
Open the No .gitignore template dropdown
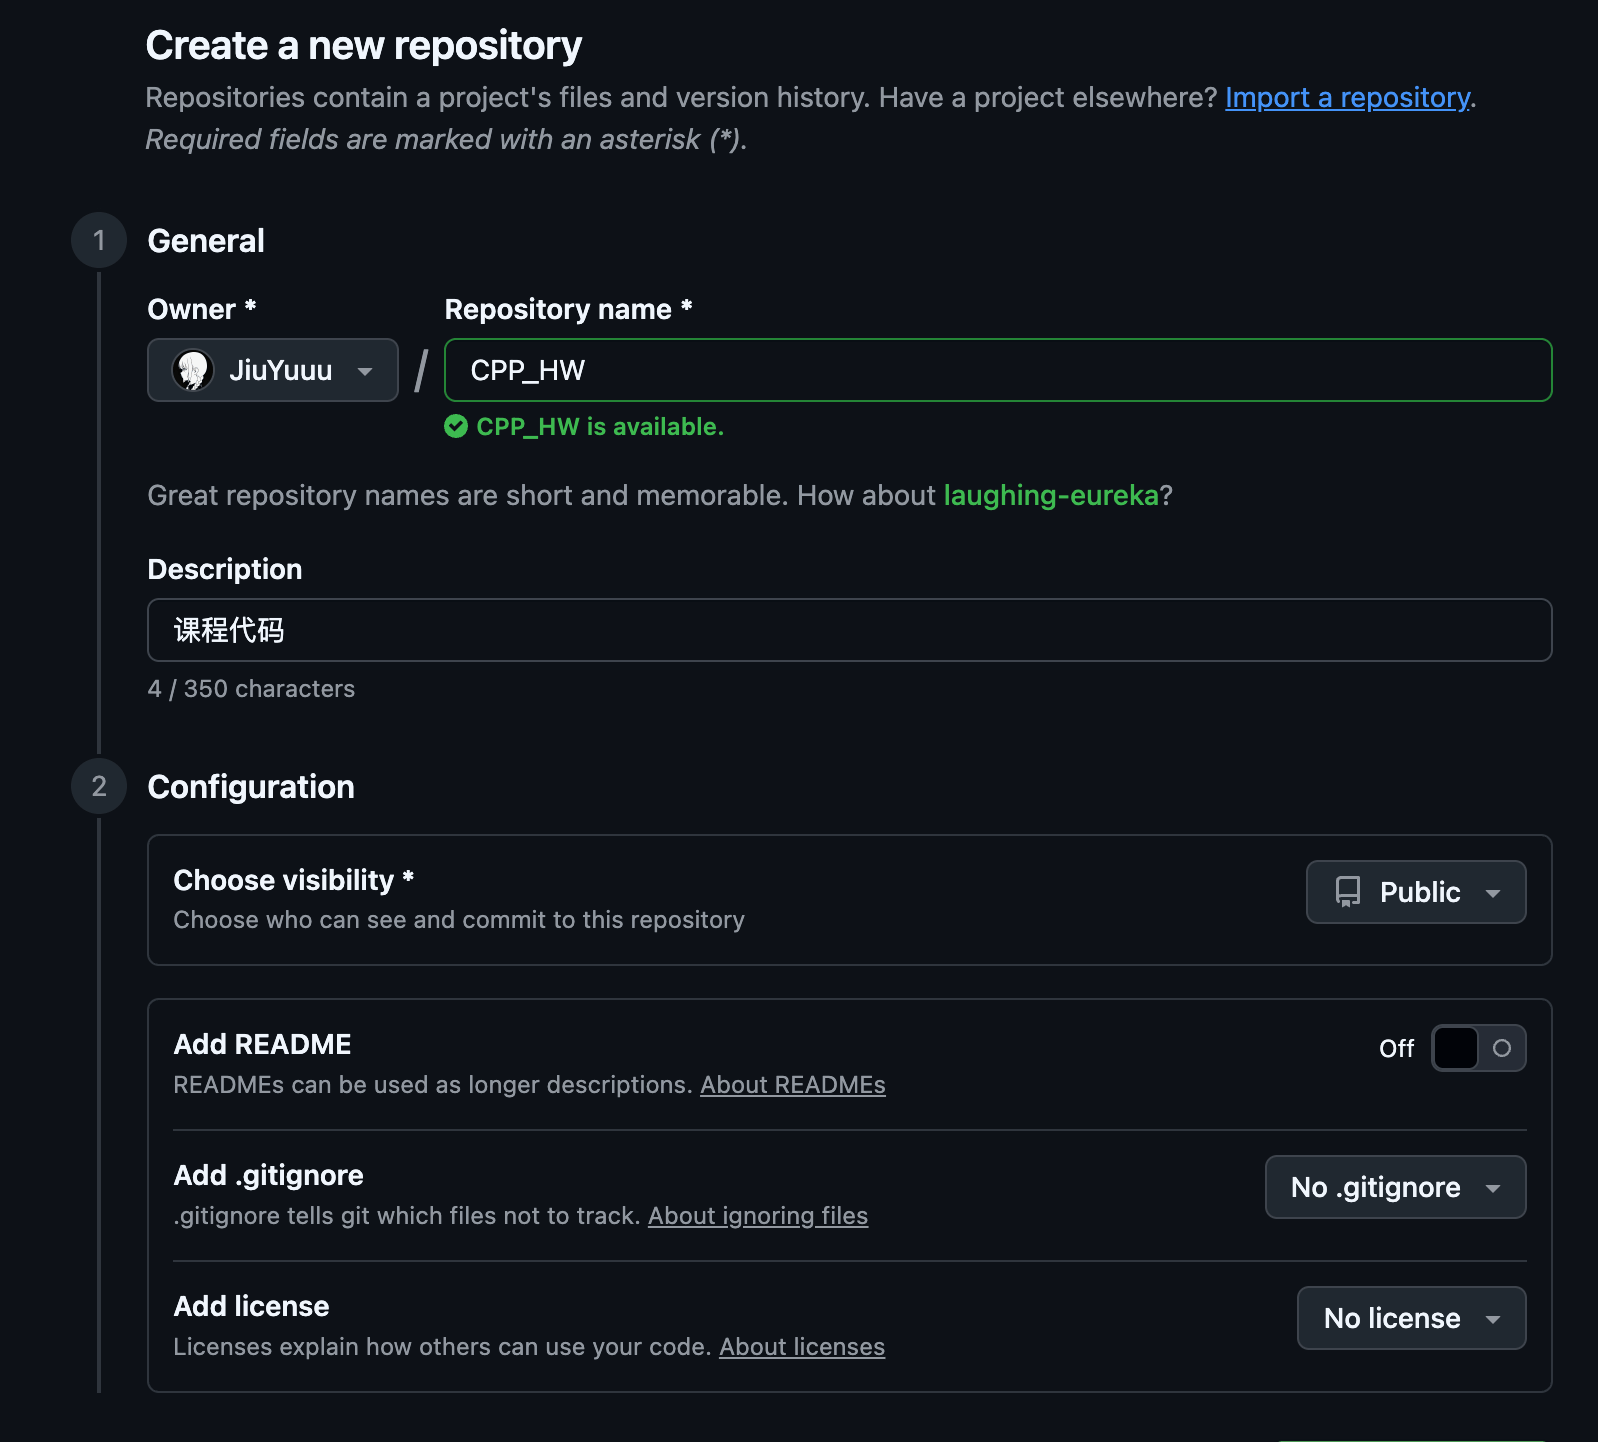1395,1187
